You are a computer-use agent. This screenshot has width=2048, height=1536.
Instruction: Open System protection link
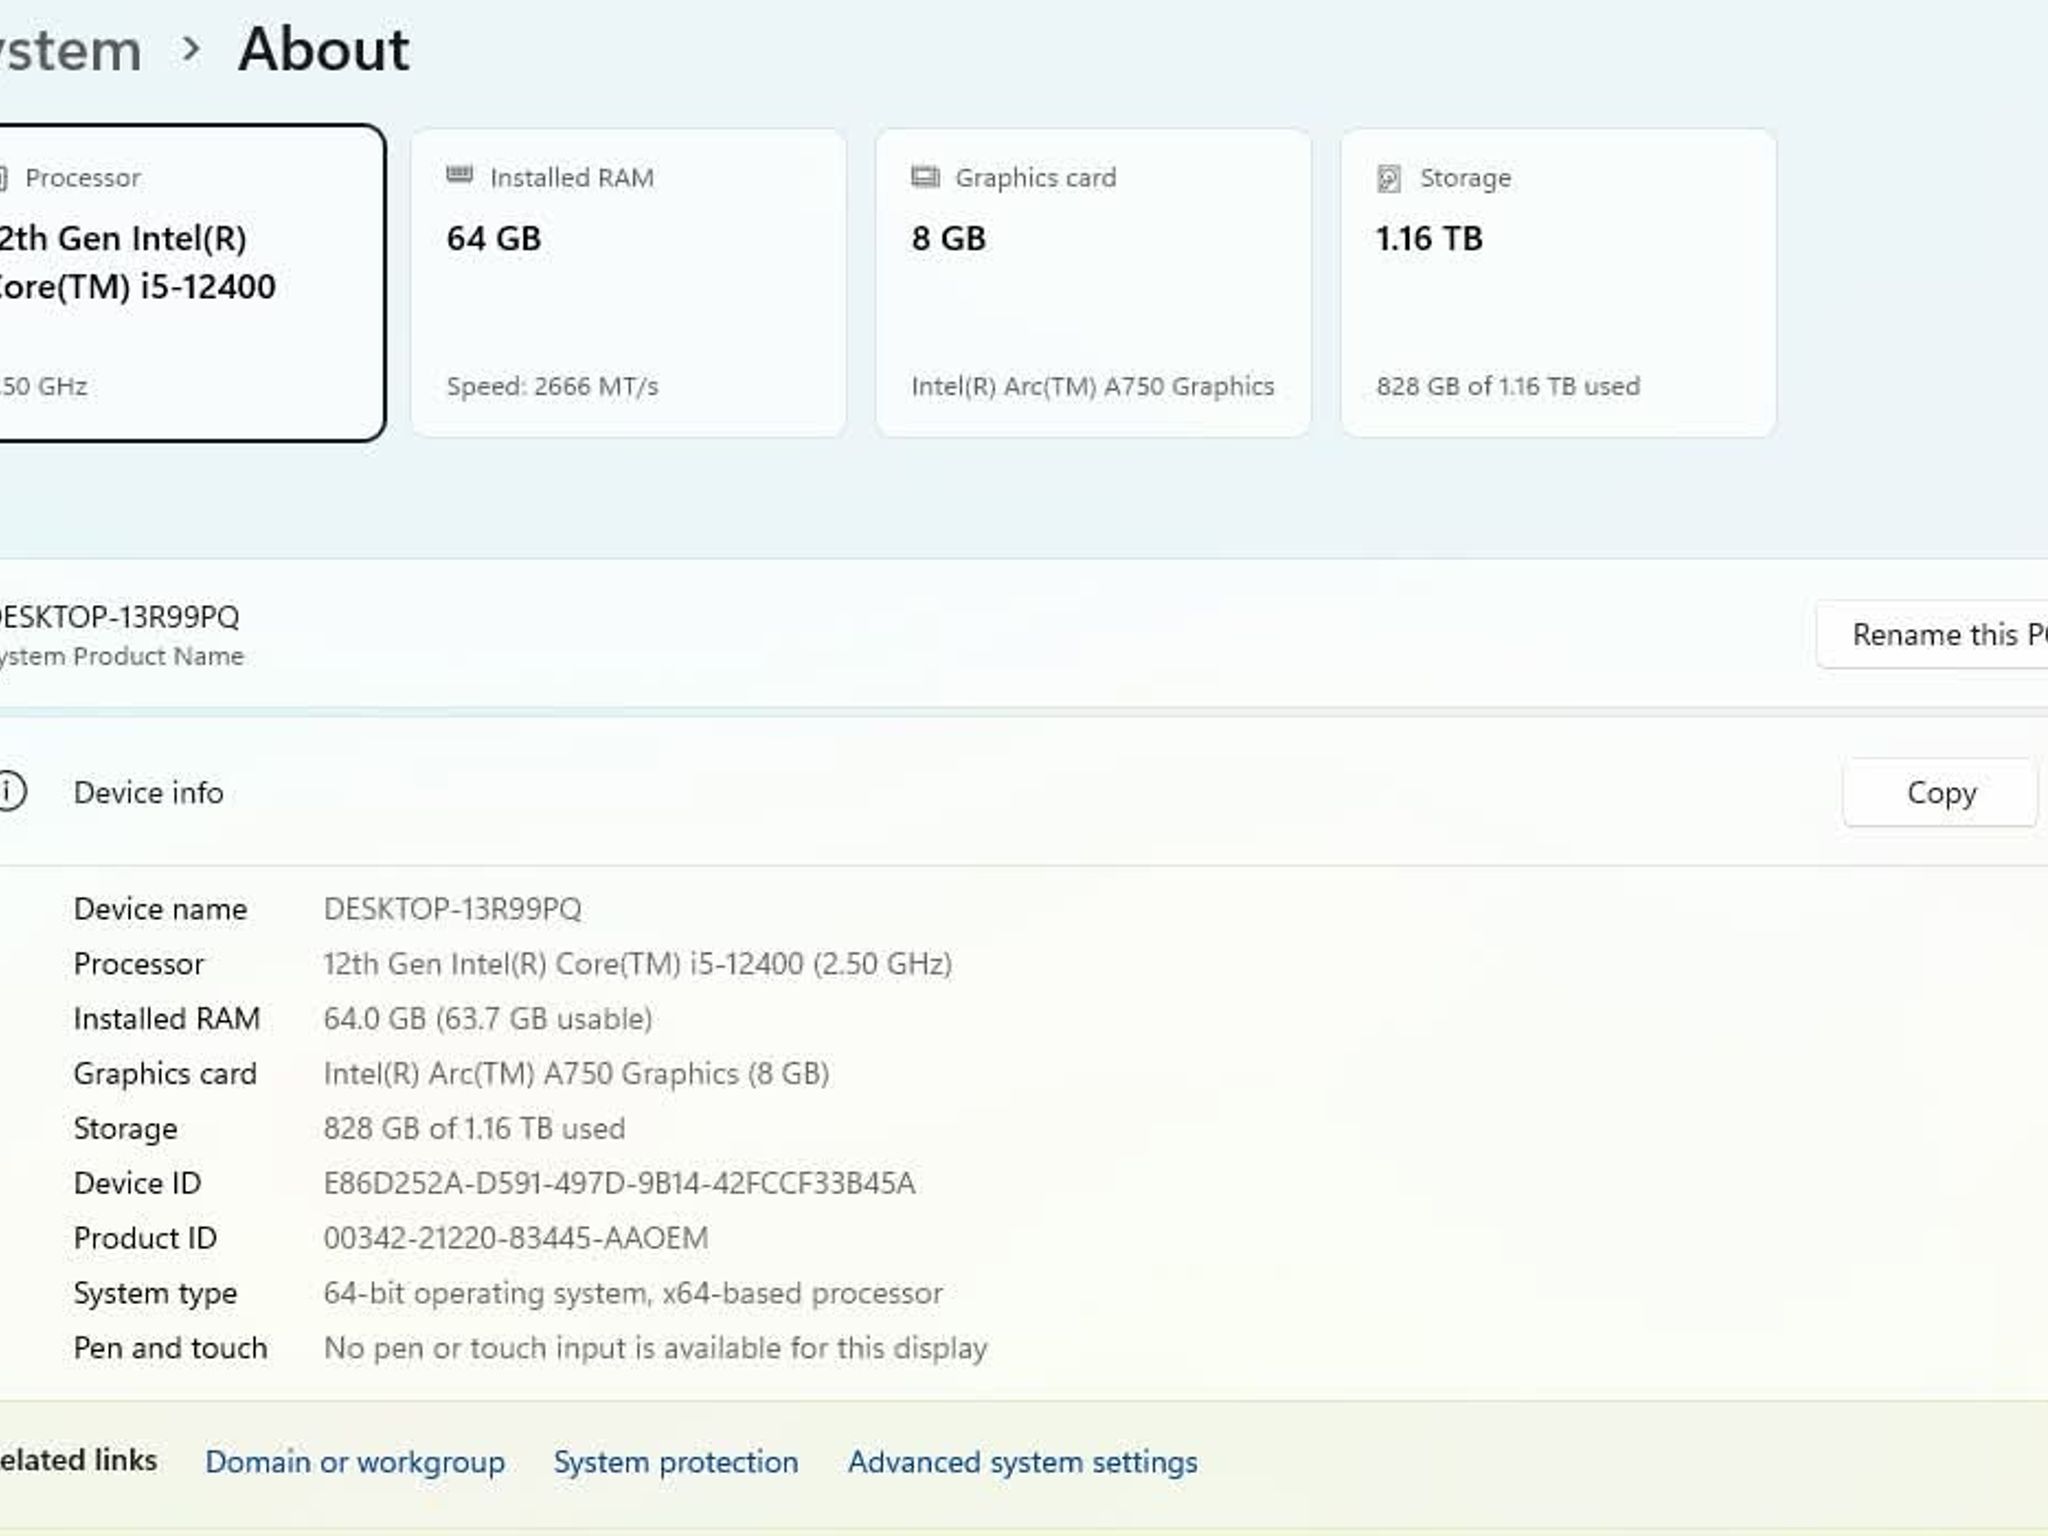coord(676,1461)
